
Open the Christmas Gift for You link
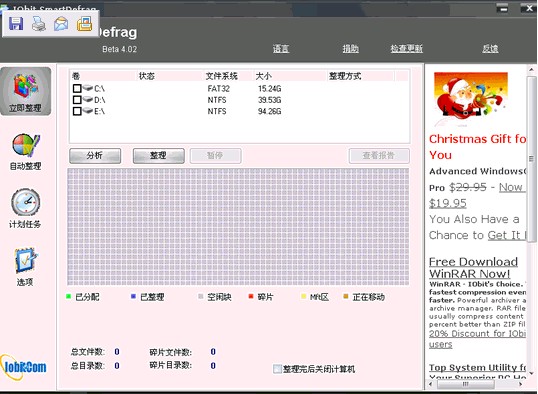pos(477,147)
